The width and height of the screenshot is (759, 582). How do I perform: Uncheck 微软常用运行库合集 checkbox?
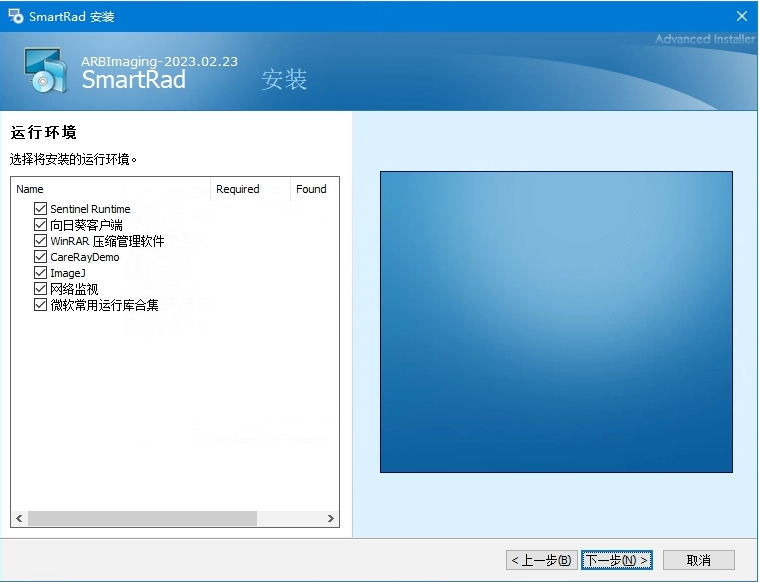click(41, 305)
